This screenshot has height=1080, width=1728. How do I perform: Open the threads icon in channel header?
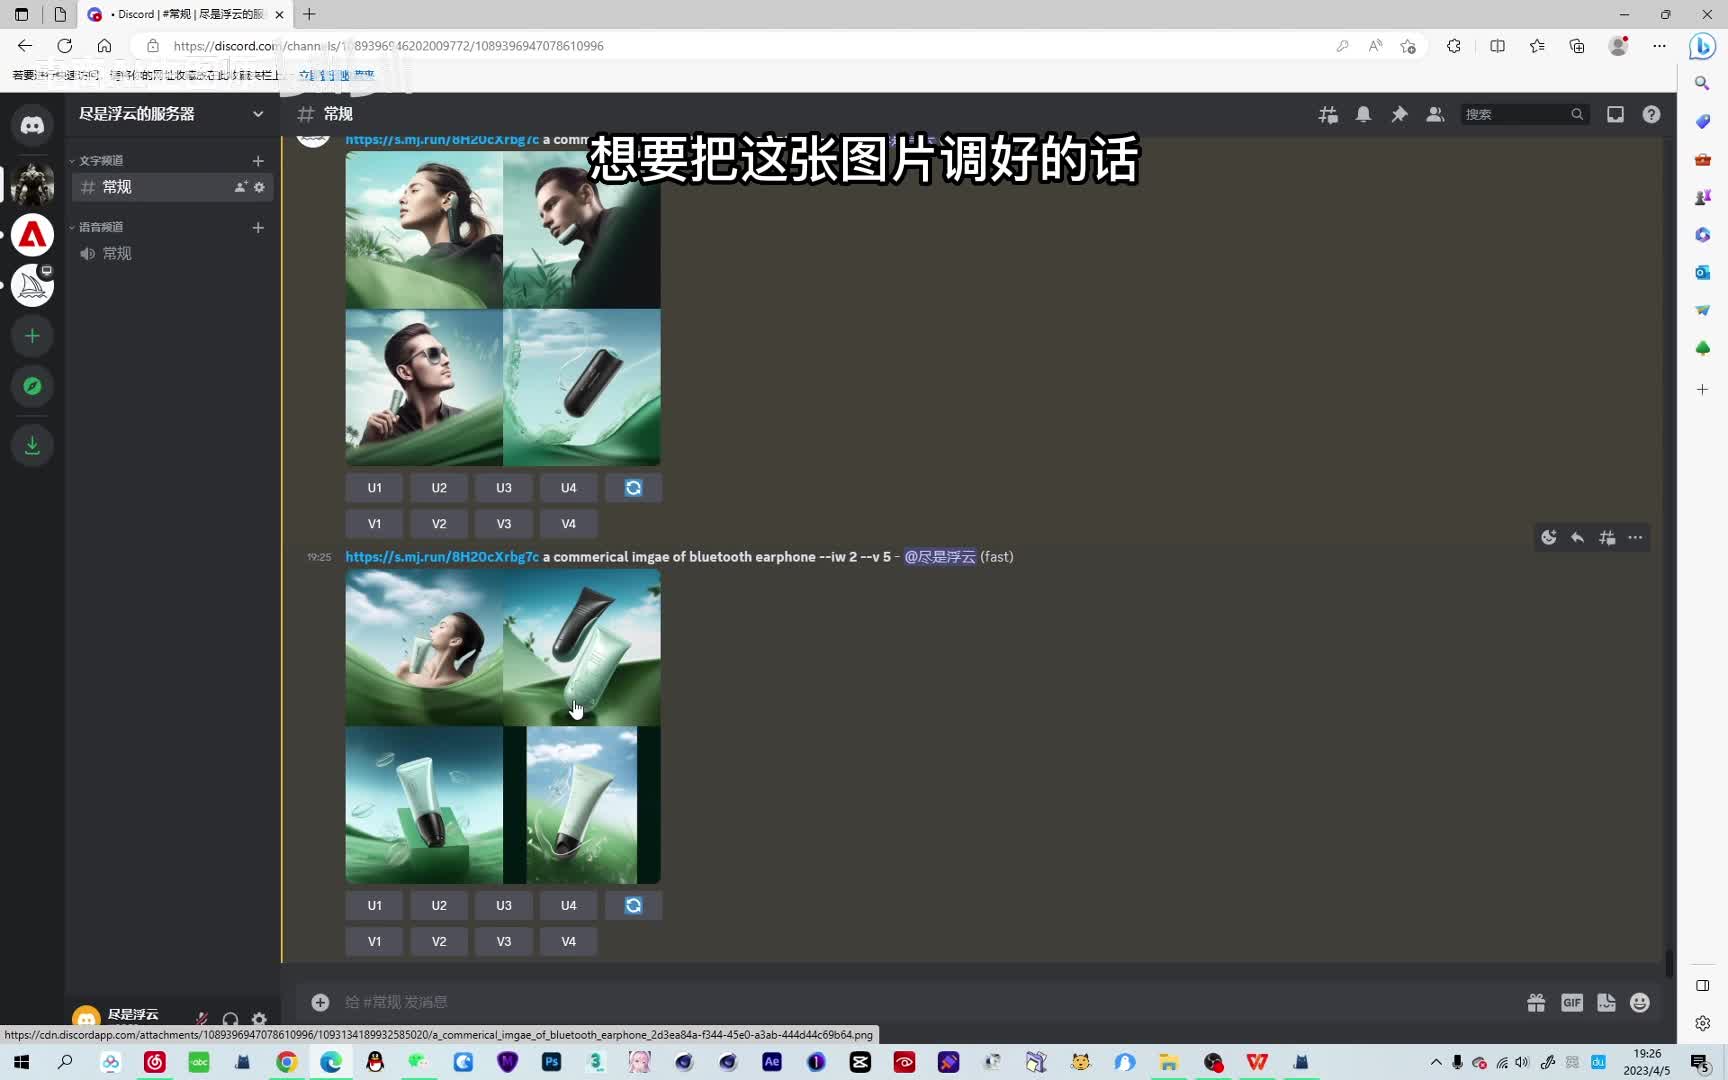[x=1328, y=114]
